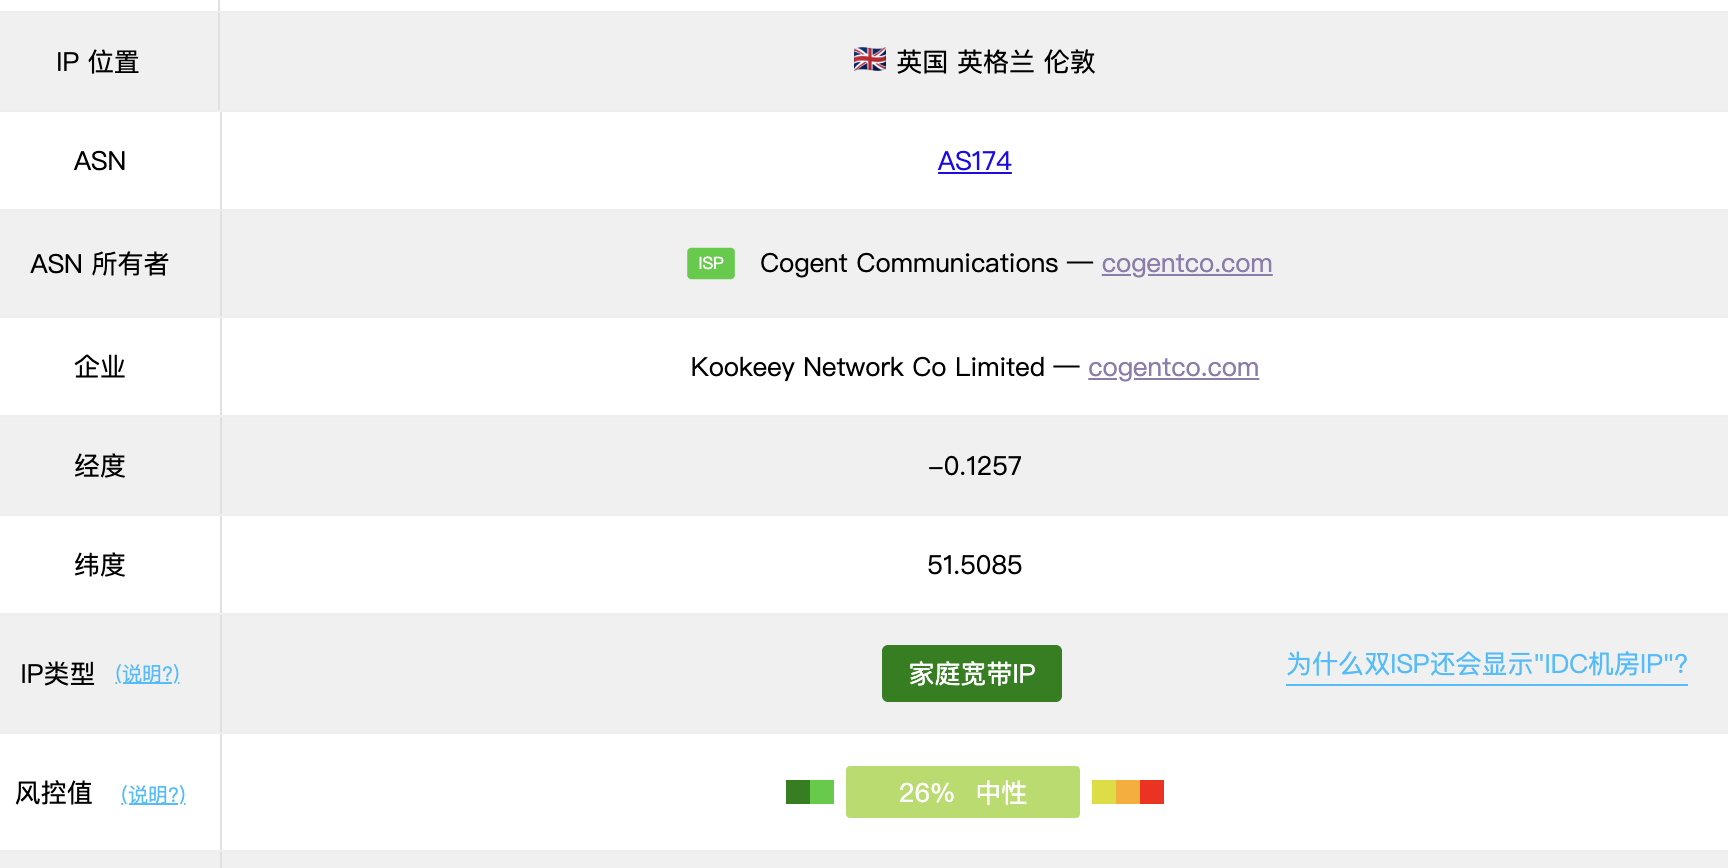Click the yellow risk swatch
This screenshot has height=868, width=1728.
point(1104,792)
